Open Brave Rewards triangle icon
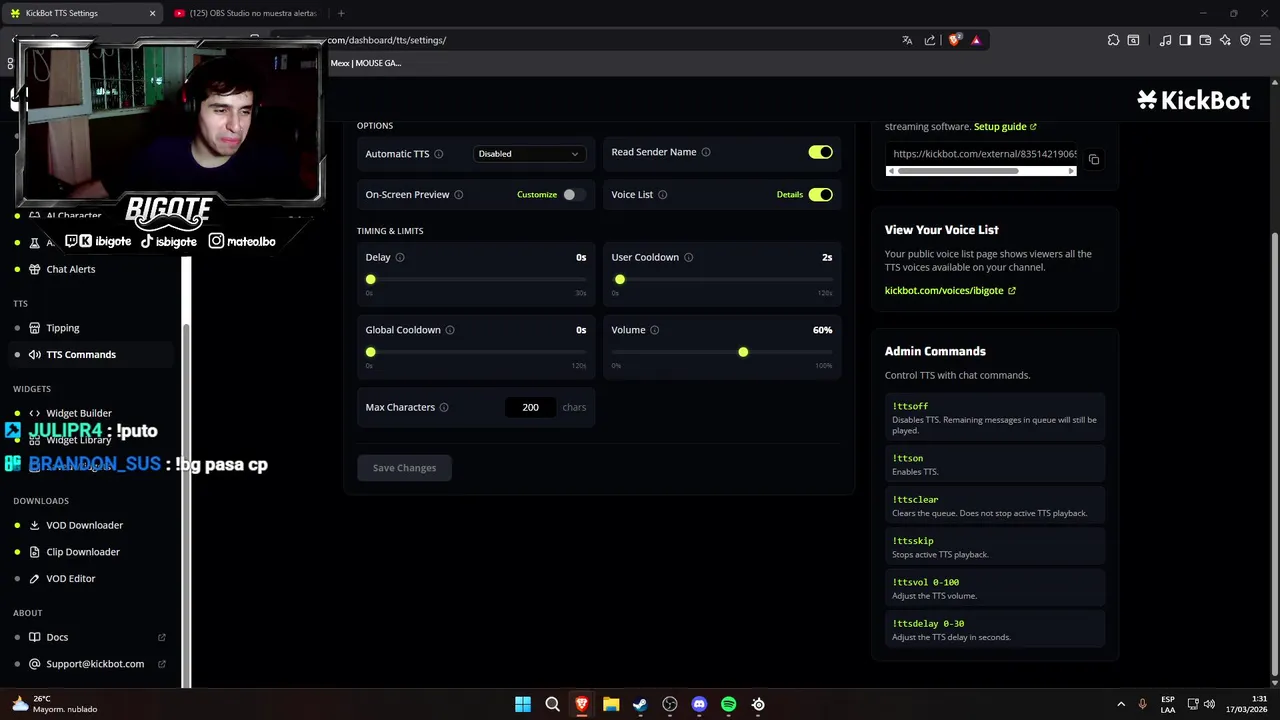 pos(976,40)
